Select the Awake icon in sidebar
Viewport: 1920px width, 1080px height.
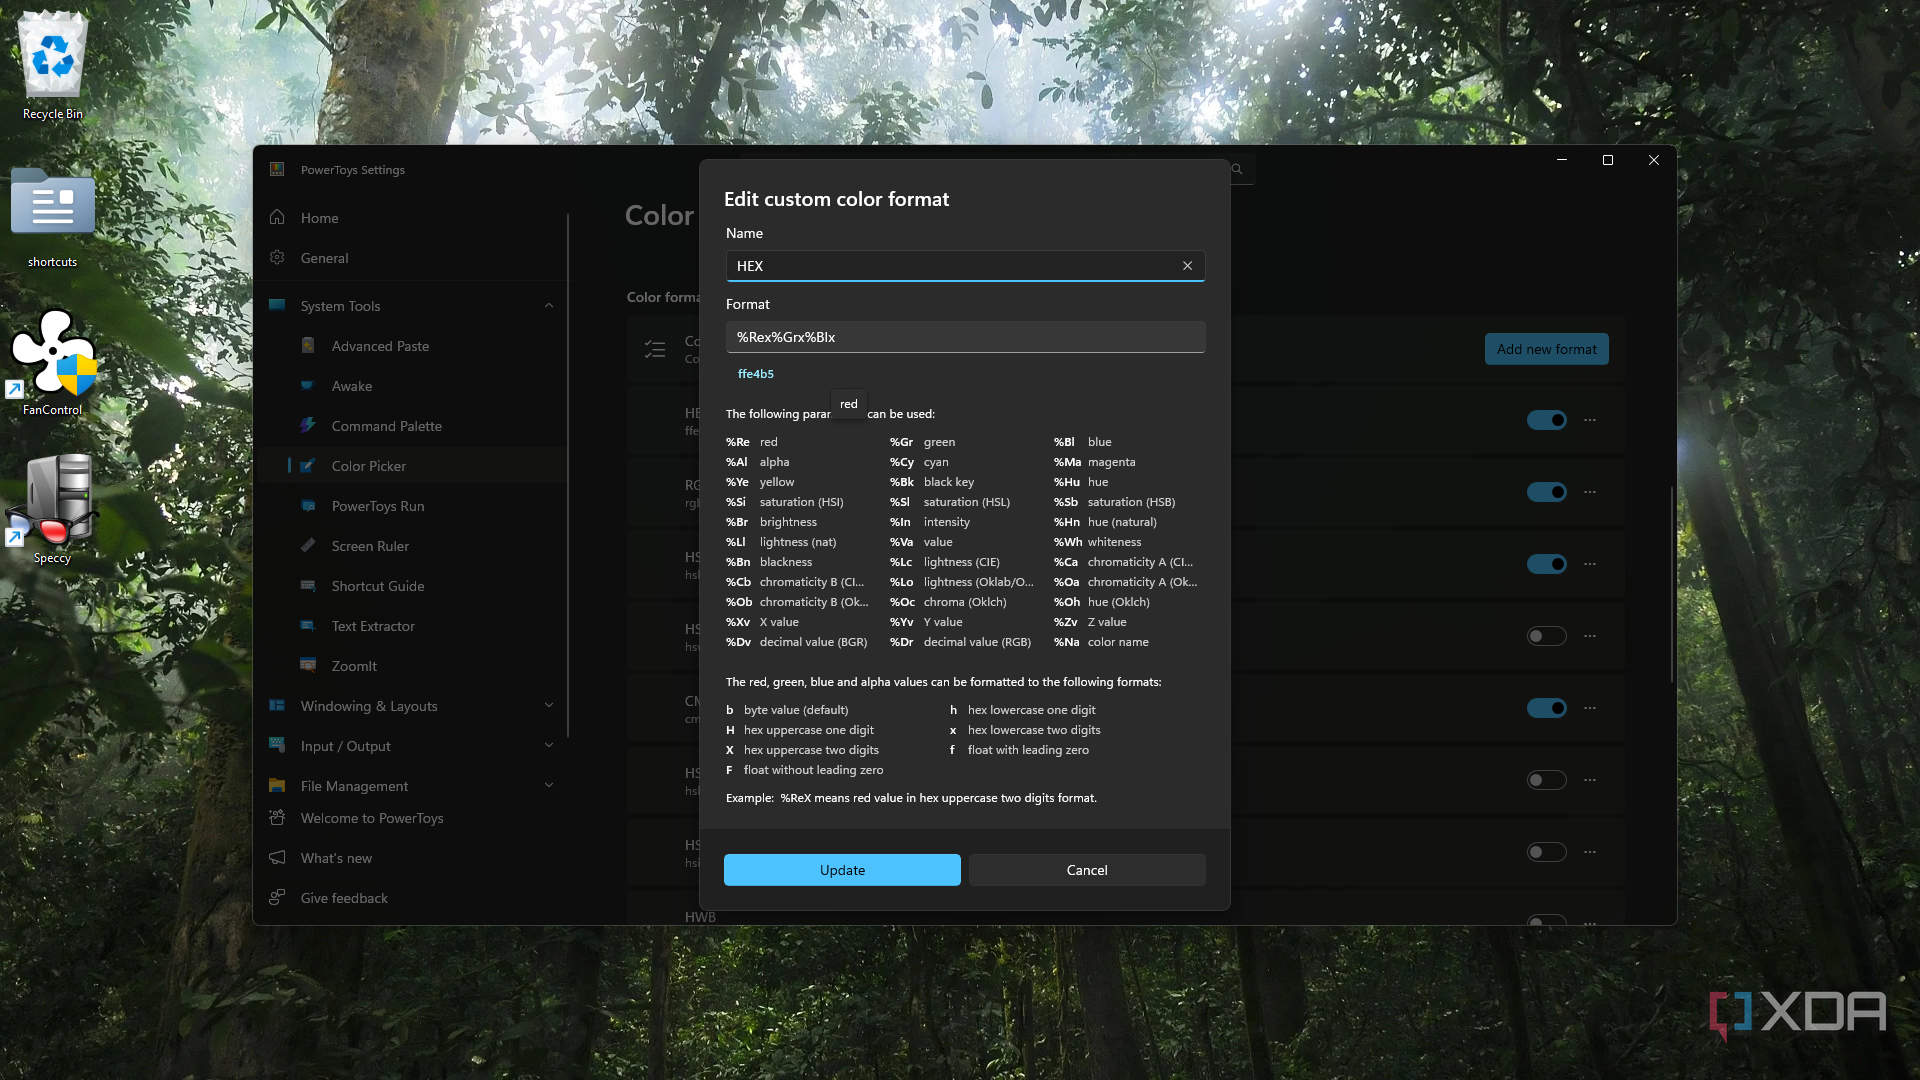tap(308, 385)
